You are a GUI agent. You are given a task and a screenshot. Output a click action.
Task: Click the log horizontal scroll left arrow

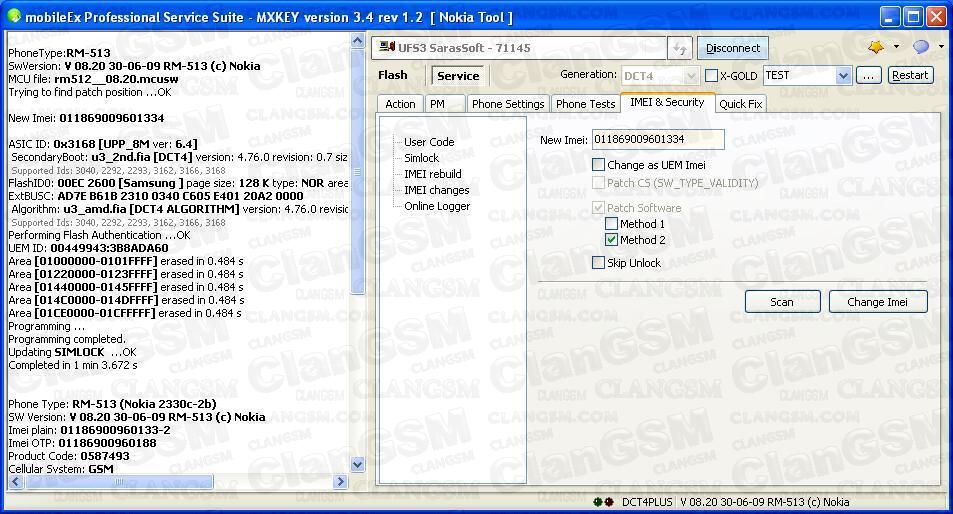click(x=15, y=482)
